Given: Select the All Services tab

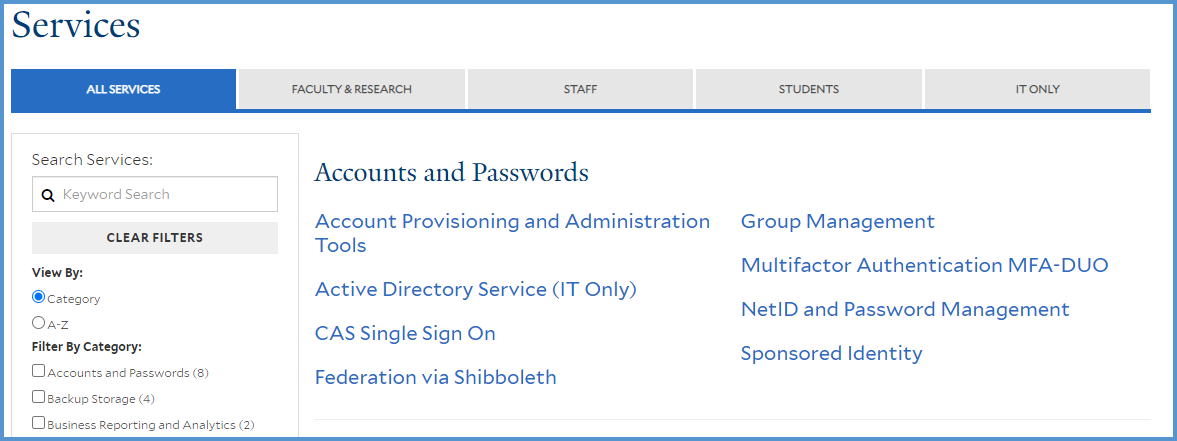Looking at the screenshot, I should [123, 89].
